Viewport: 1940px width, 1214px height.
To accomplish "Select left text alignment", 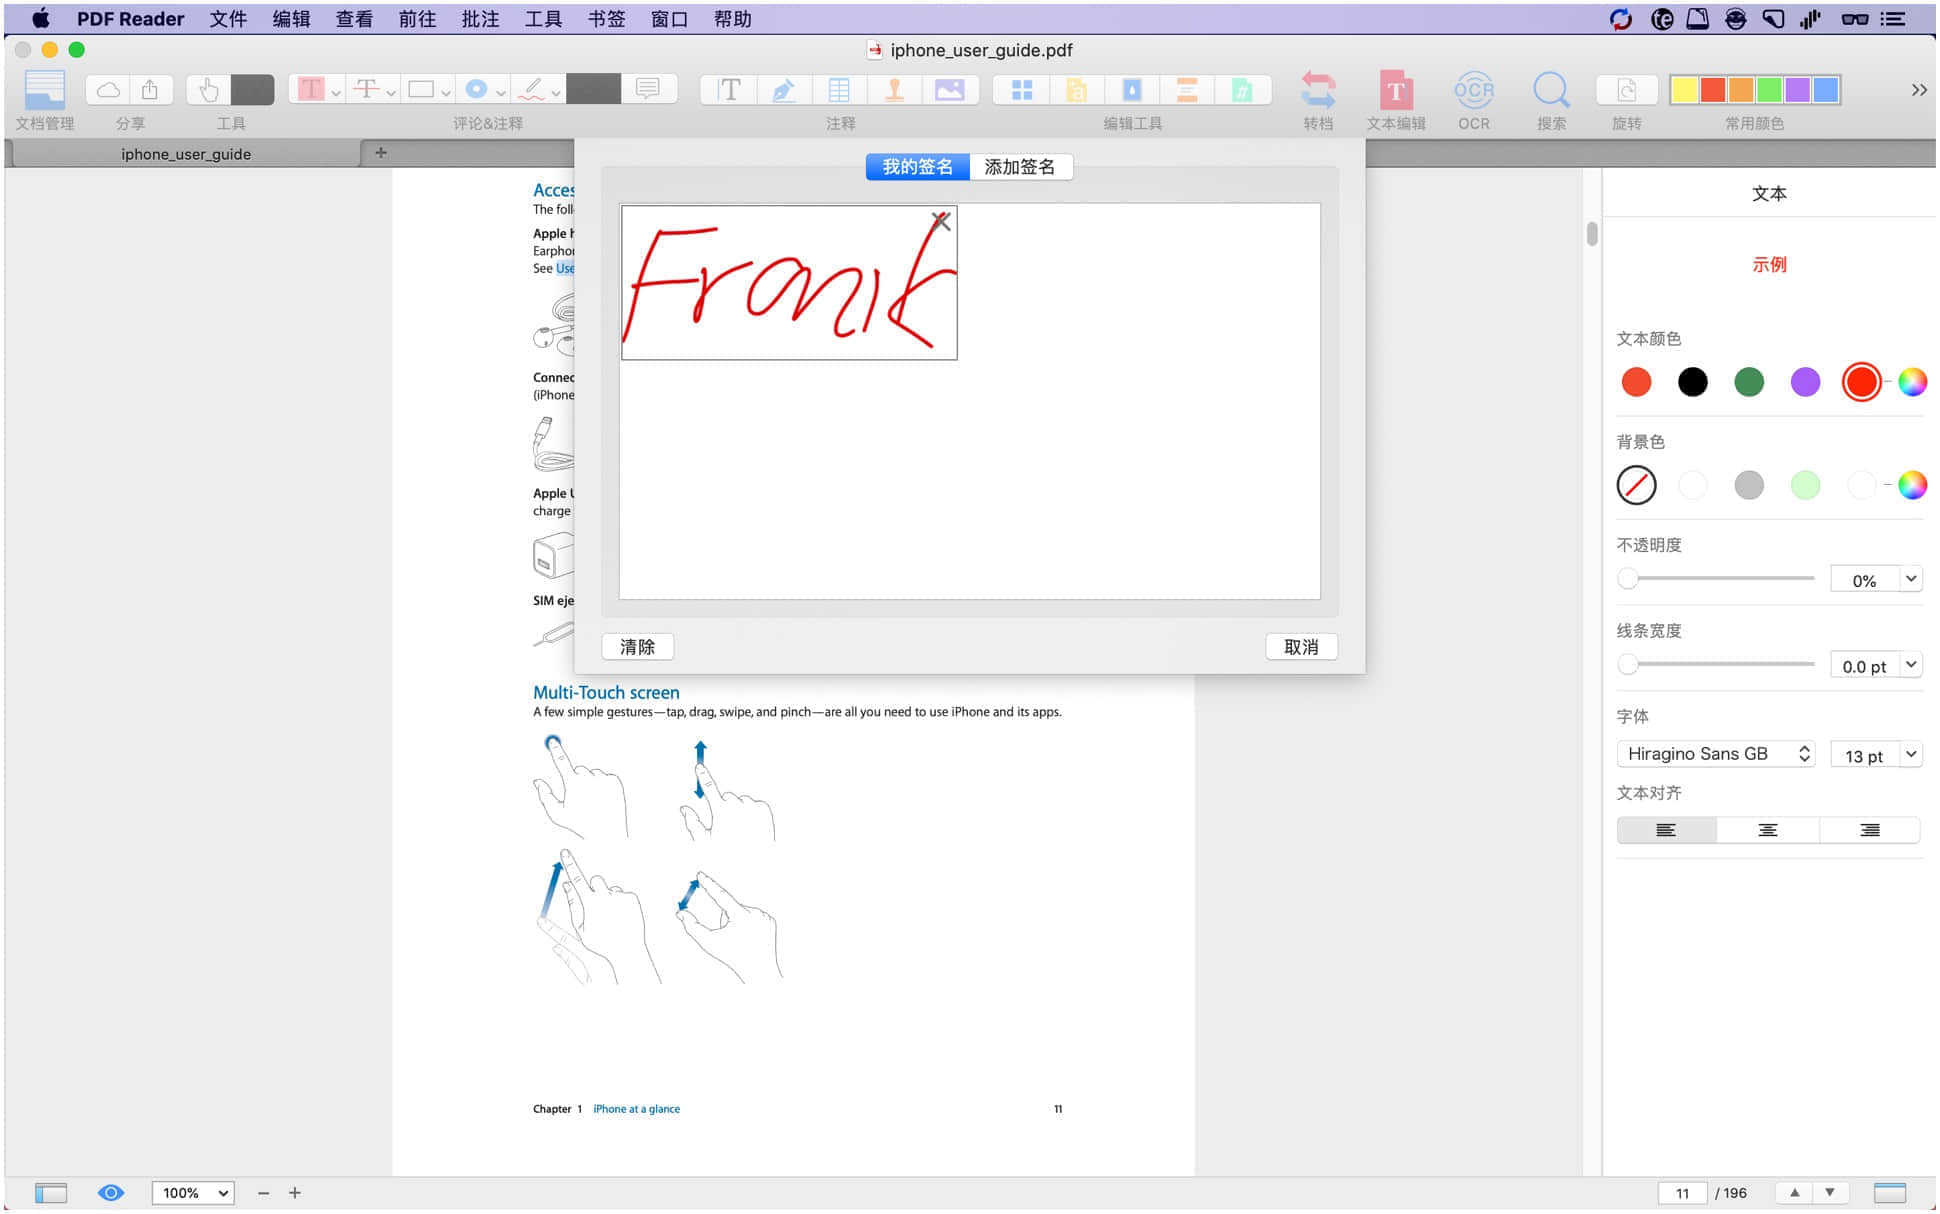I will [x=1666, y=830].
